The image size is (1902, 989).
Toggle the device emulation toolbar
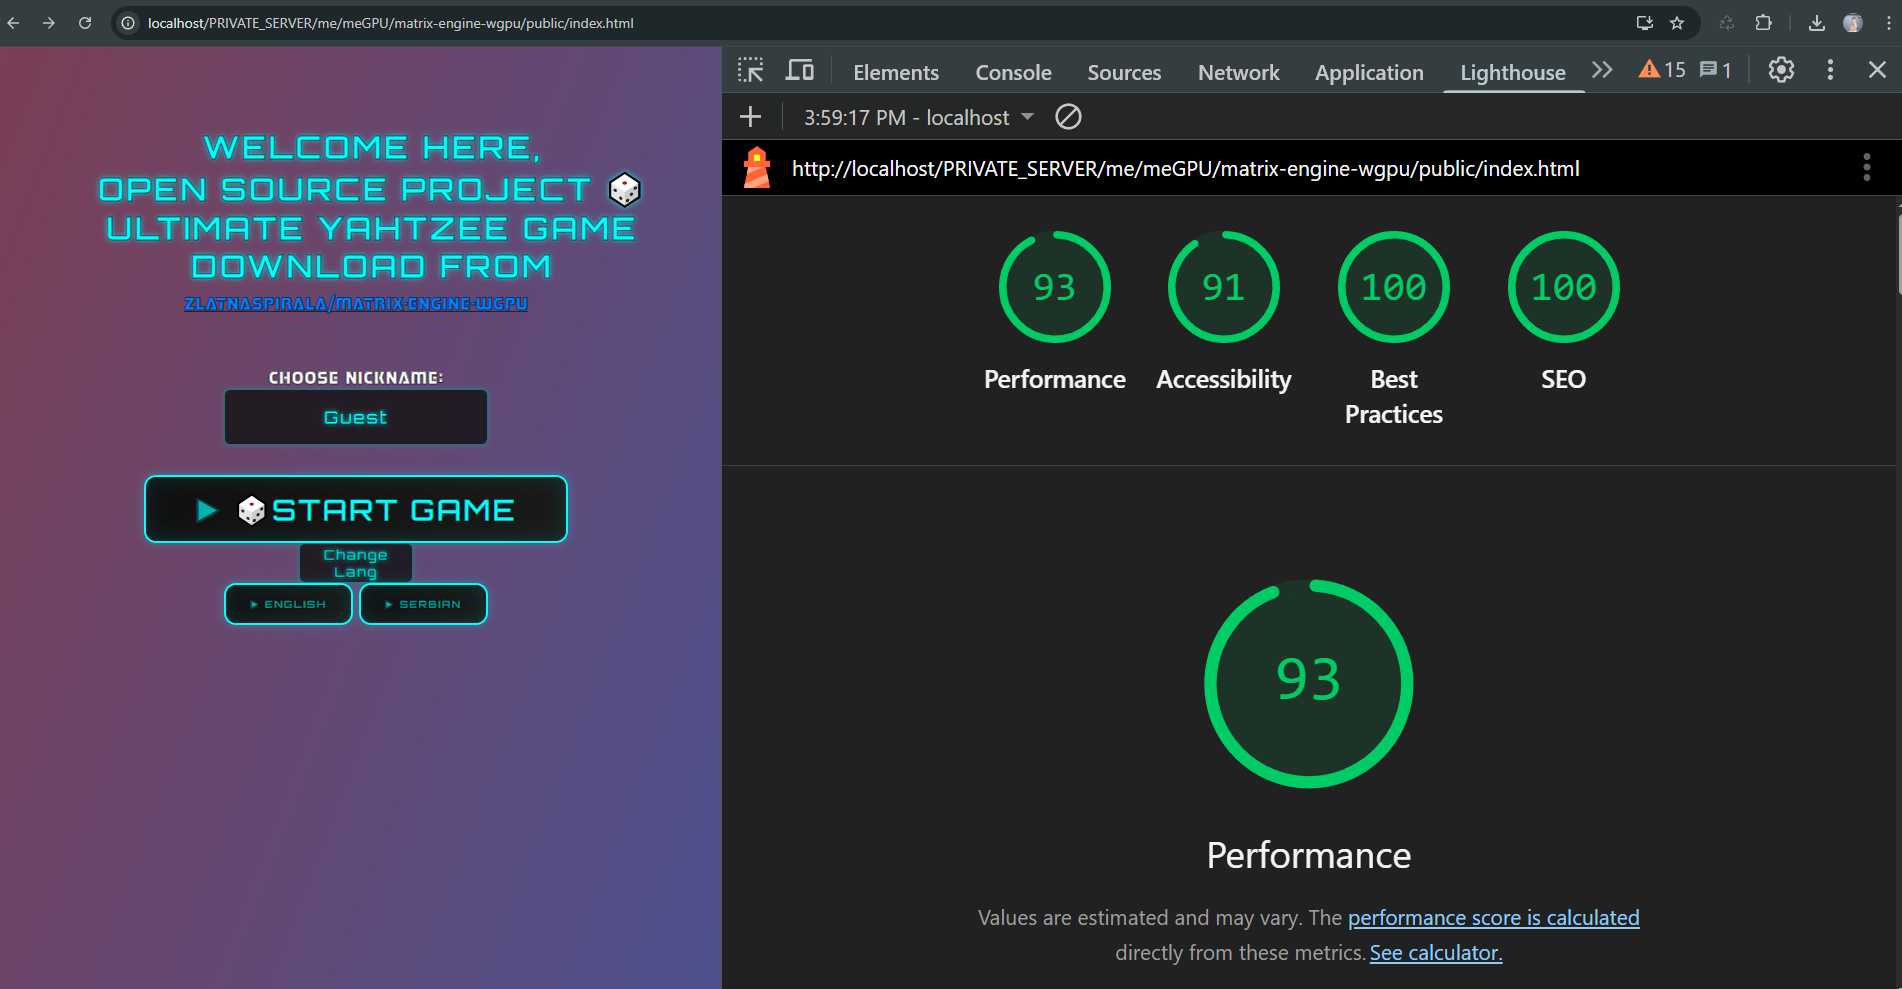pyautogui.click(x=799, y=69)
